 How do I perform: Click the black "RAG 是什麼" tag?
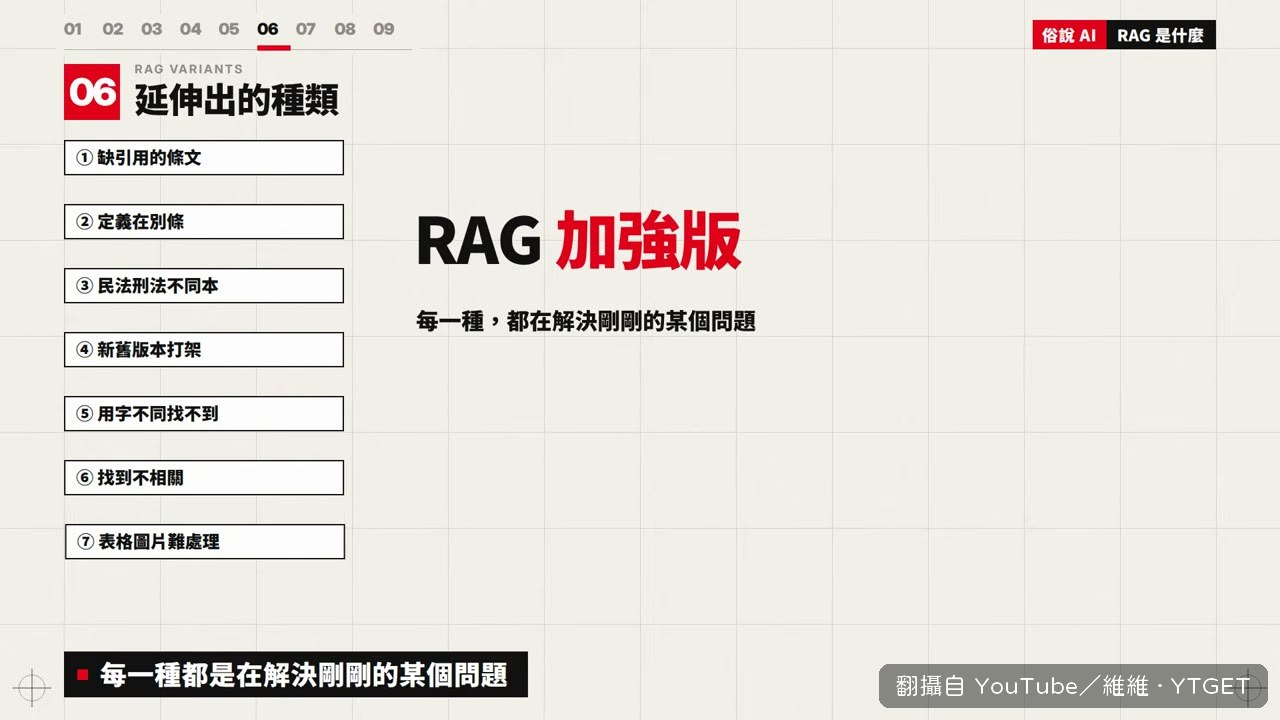click(x=1161, y=35)
